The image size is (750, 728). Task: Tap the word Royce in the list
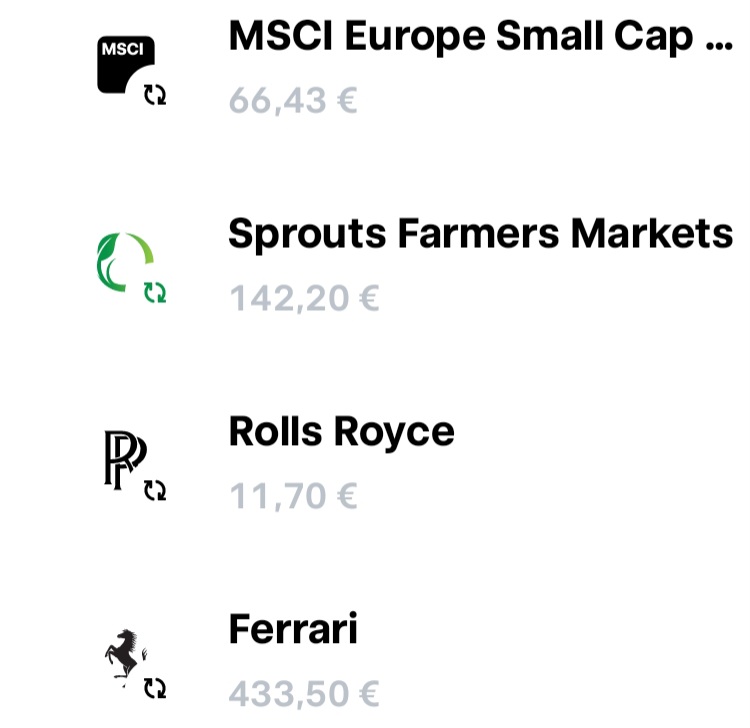tap(394, 433)
